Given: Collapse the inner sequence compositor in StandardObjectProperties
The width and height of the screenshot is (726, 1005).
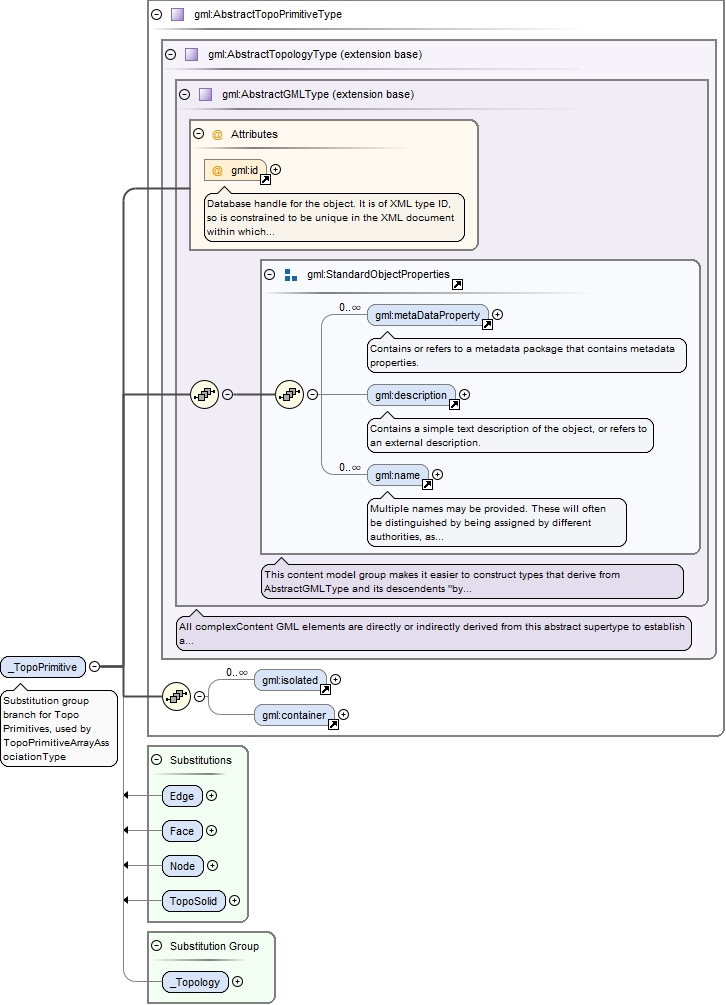Looking at the screenshot, I should pos(313,395).
